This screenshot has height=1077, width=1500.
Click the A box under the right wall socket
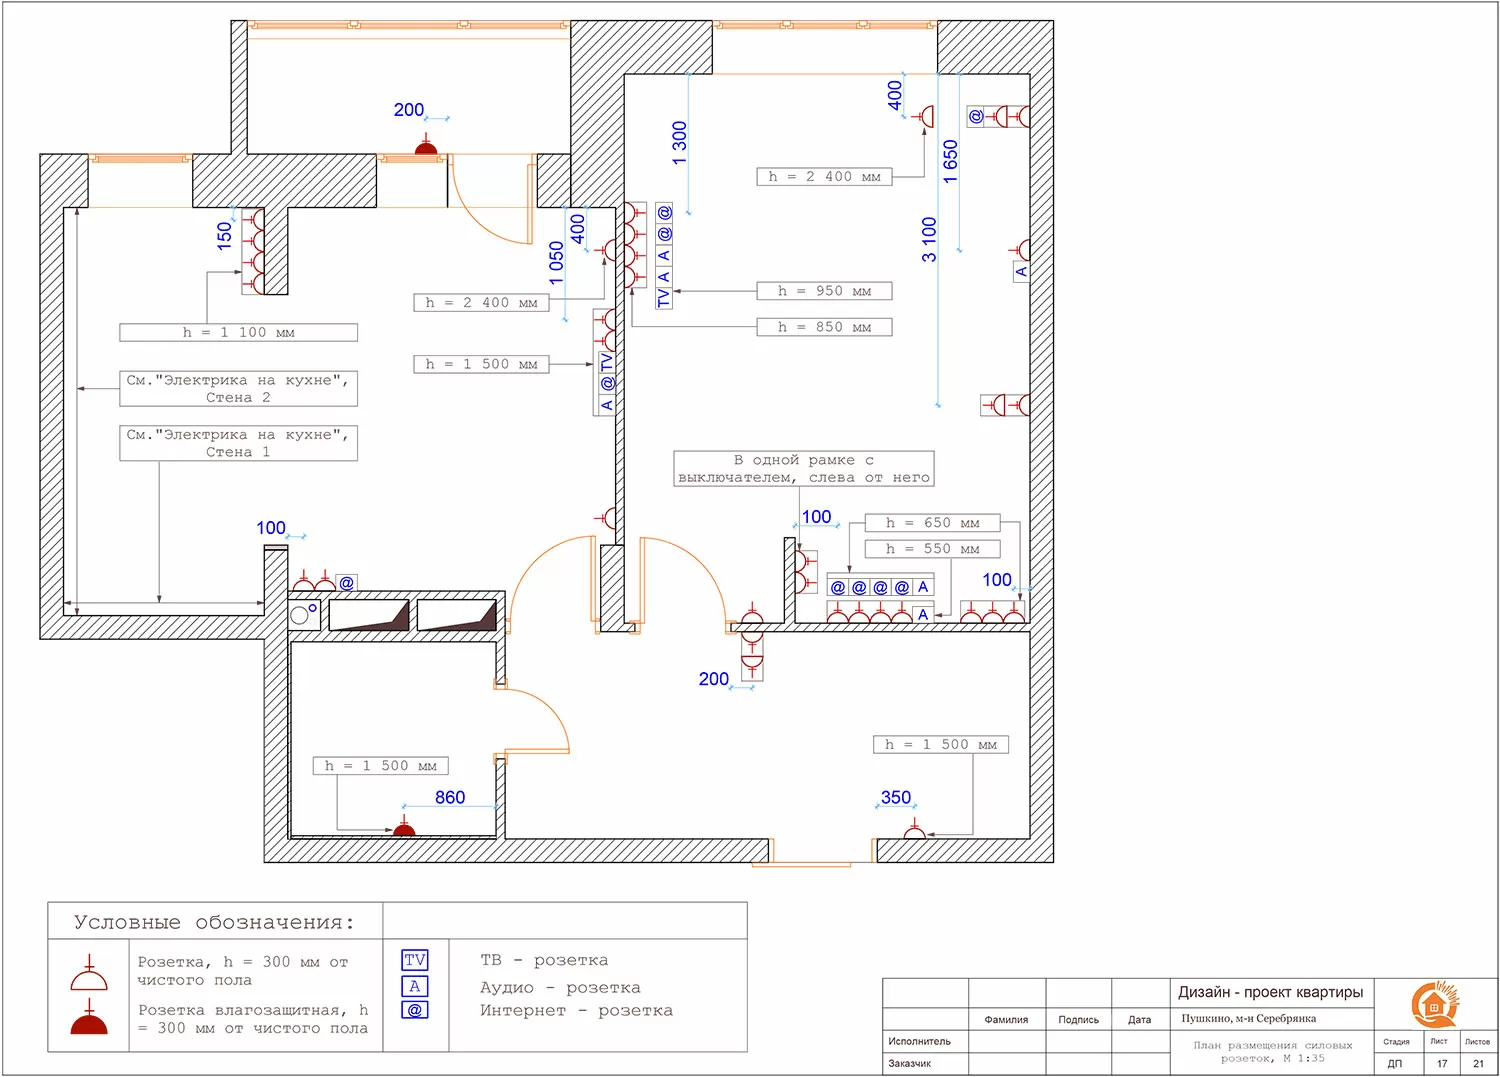click(x=1021, y=271)
